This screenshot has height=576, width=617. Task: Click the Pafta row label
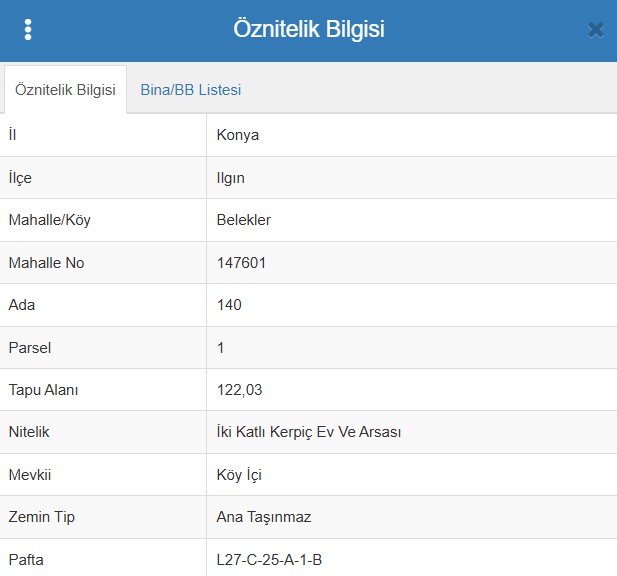[x=26, y=559]
